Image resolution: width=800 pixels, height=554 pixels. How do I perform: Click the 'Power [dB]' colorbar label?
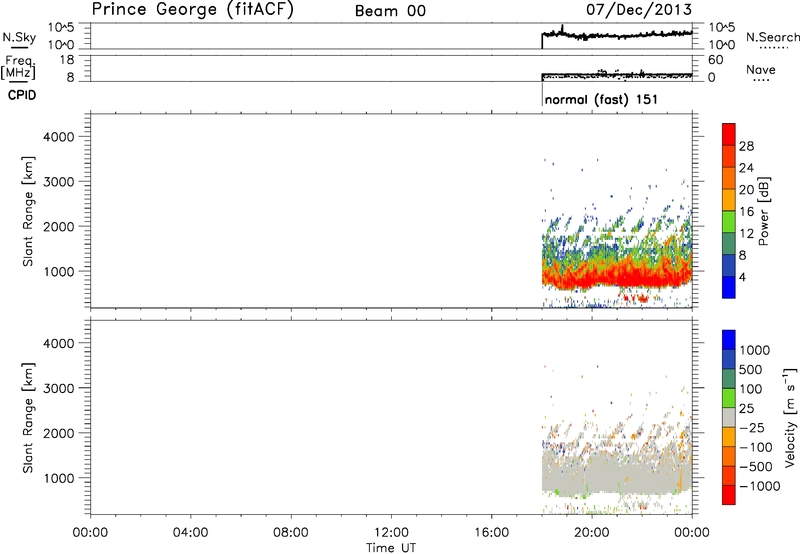pos(763,211)
